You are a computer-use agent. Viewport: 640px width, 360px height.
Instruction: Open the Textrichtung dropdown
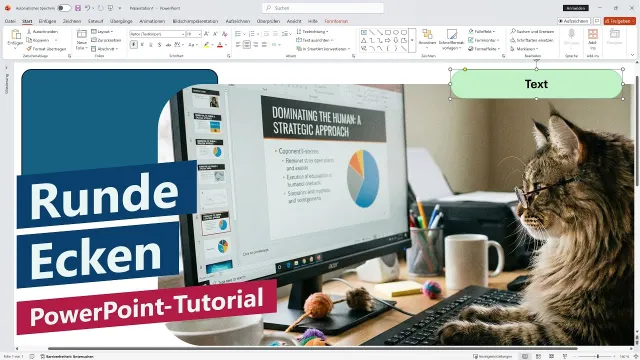click(x=312, y=31)
